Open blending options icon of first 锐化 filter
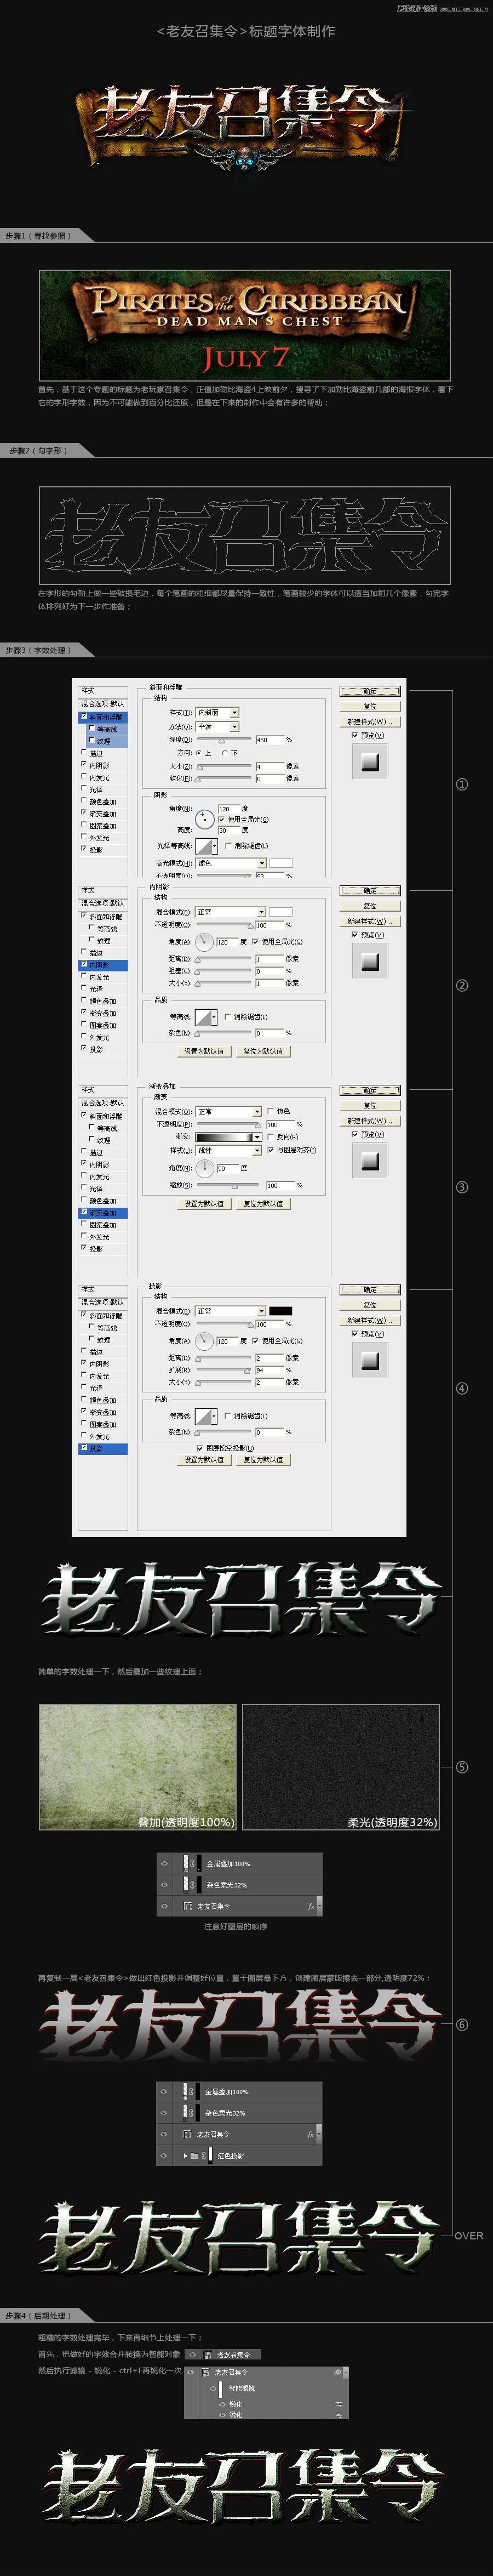Image resolution: width=493 pixels, height=2576 pixels. click(x=339, y=2405)
